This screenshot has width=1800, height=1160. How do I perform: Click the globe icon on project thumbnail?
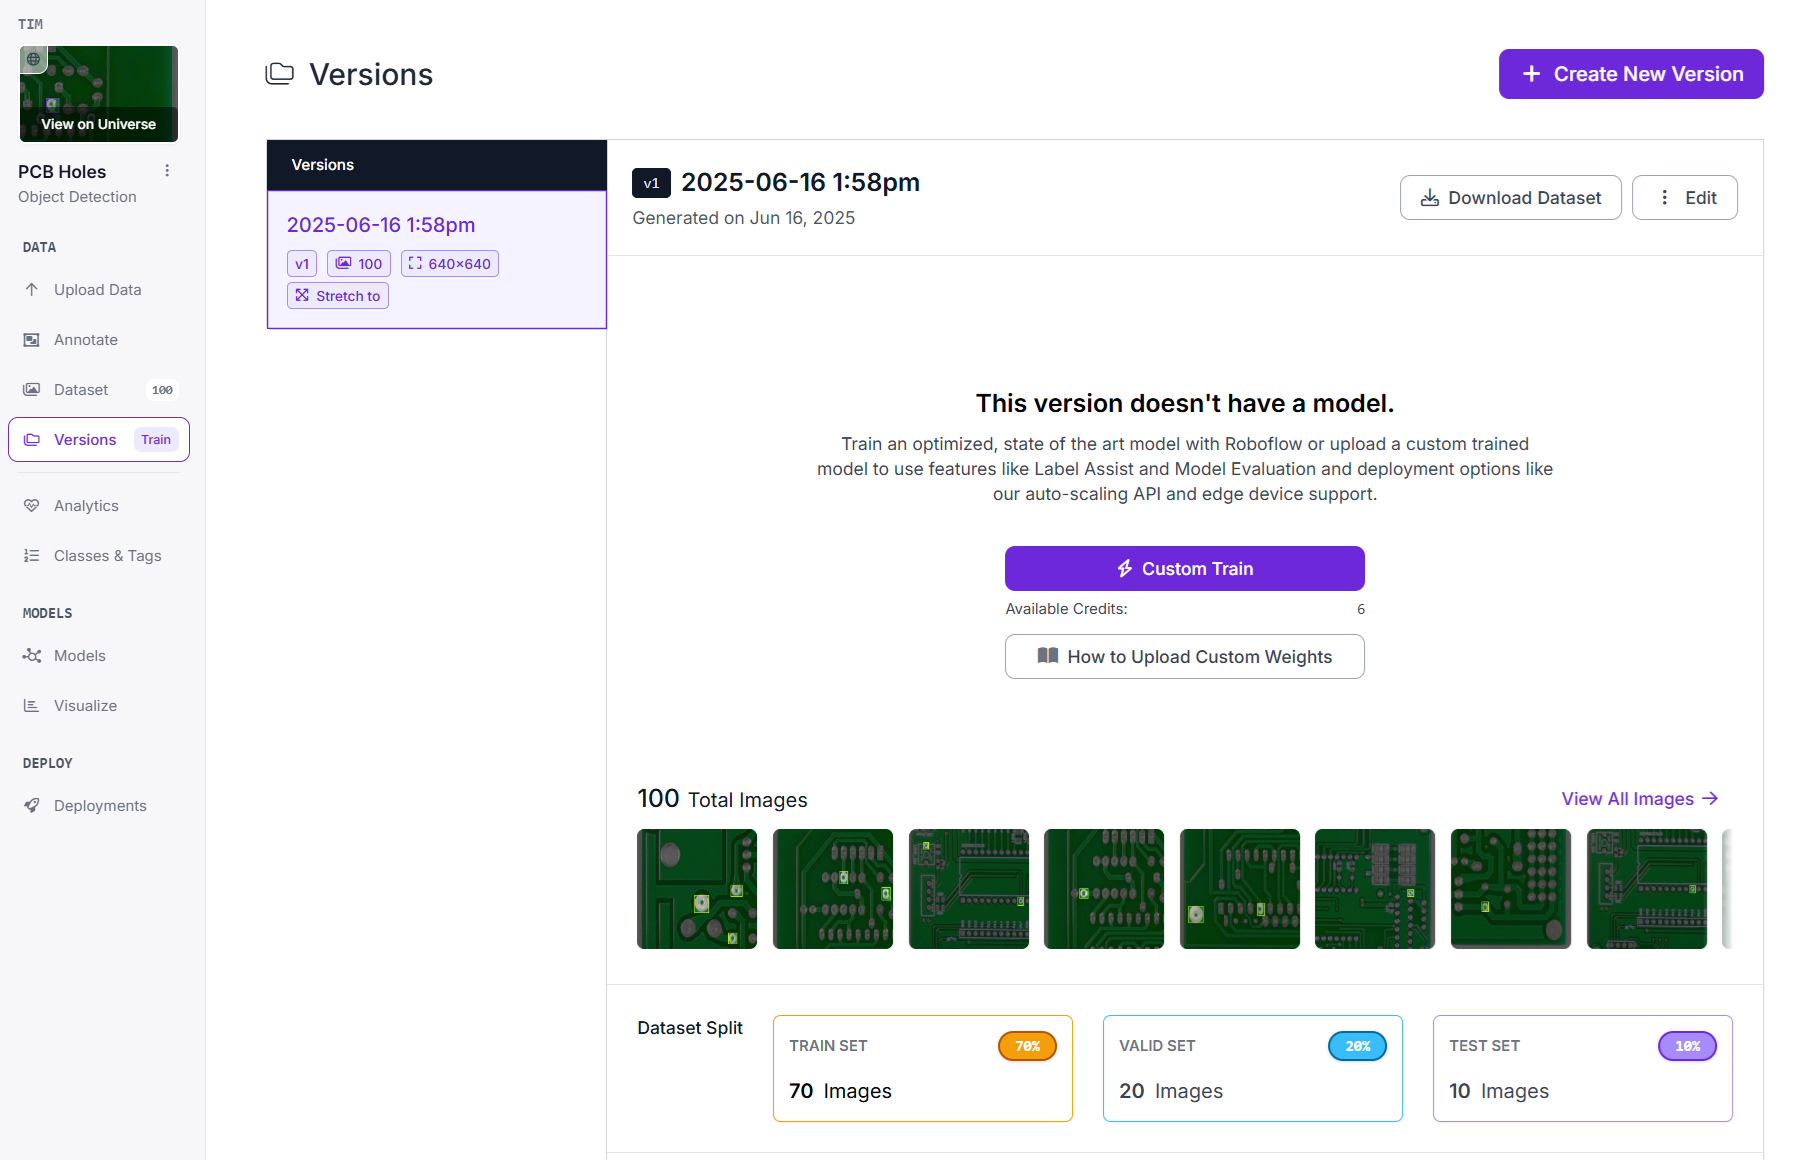(33, 58)
